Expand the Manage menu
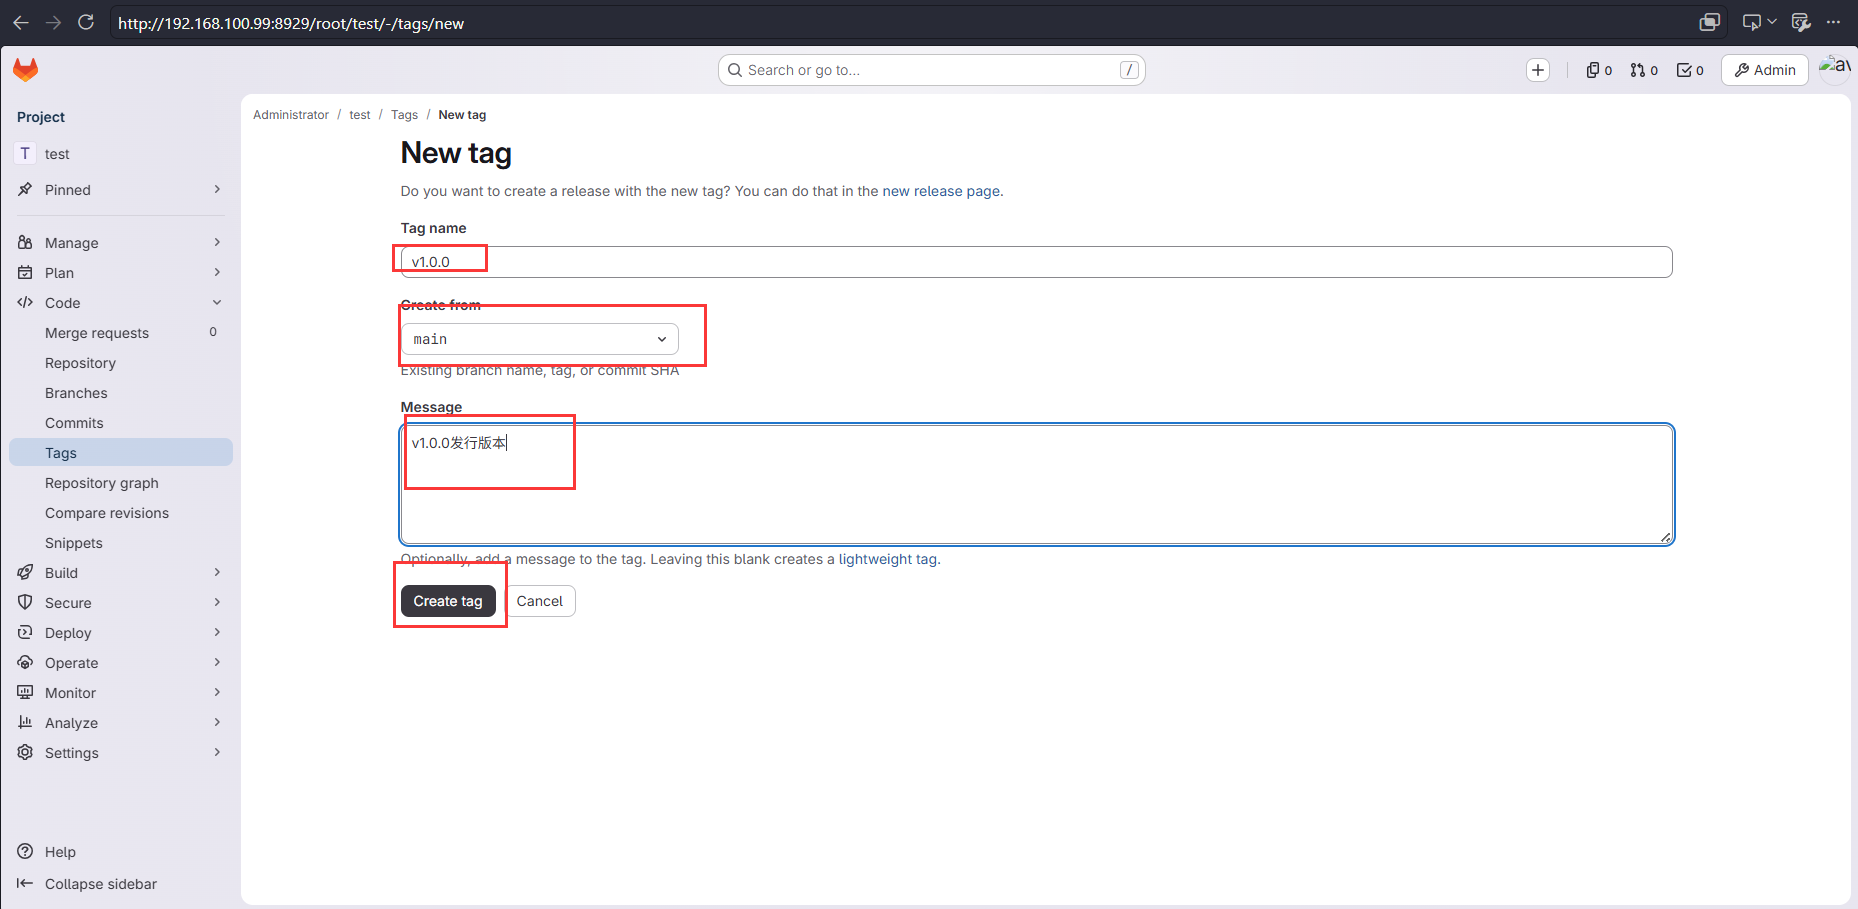Viewport: 1858px width, 909px height. point(120,243)
